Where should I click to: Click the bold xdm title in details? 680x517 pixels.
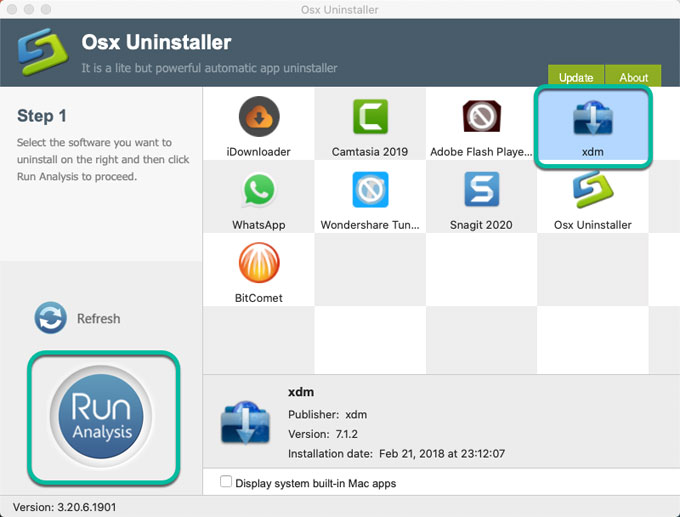pos(301,392)
